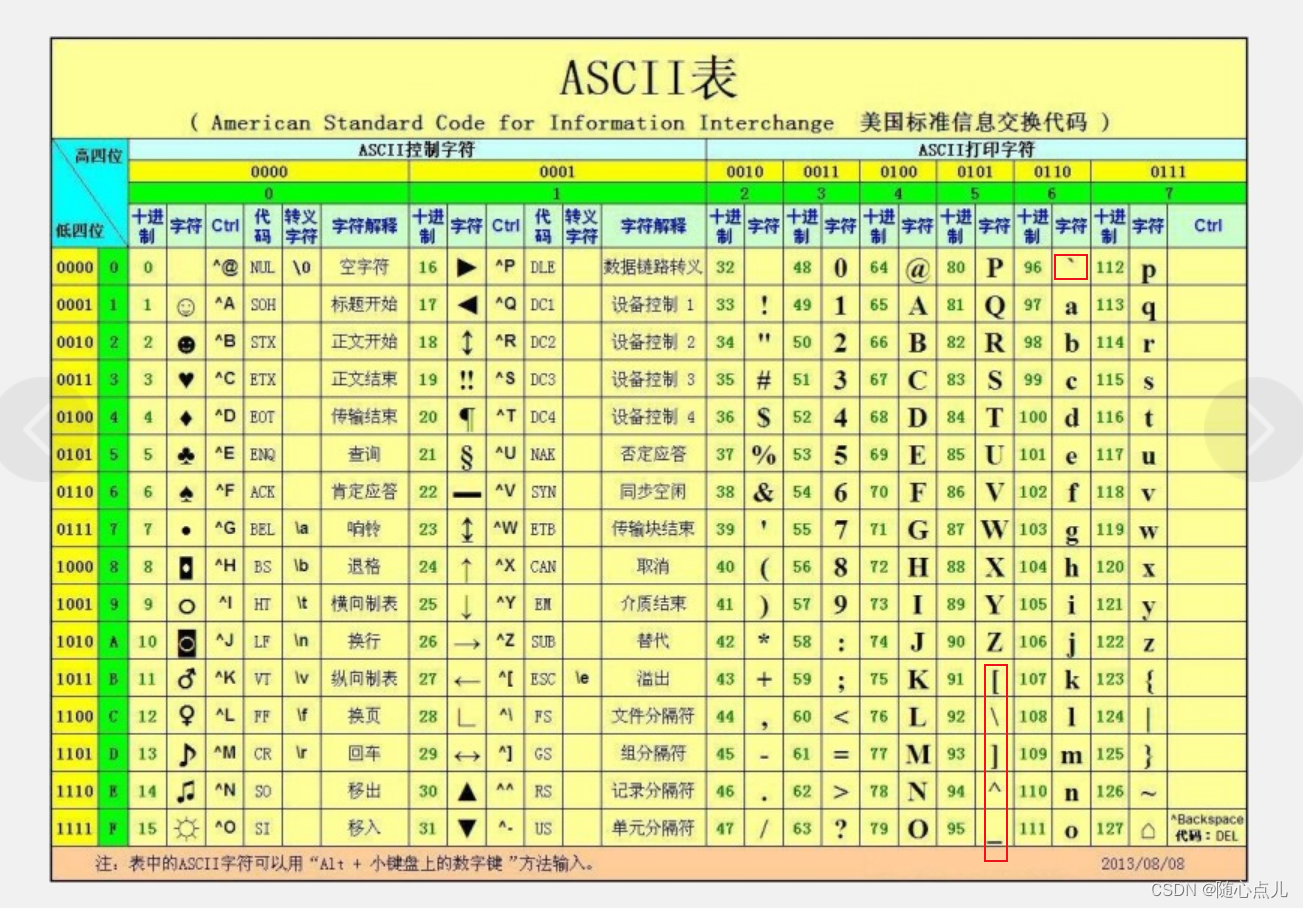1303x908 pixels.
Task: Click the '^Backspace 代码: DEL' cell
Action: [x=1207, y=828]
